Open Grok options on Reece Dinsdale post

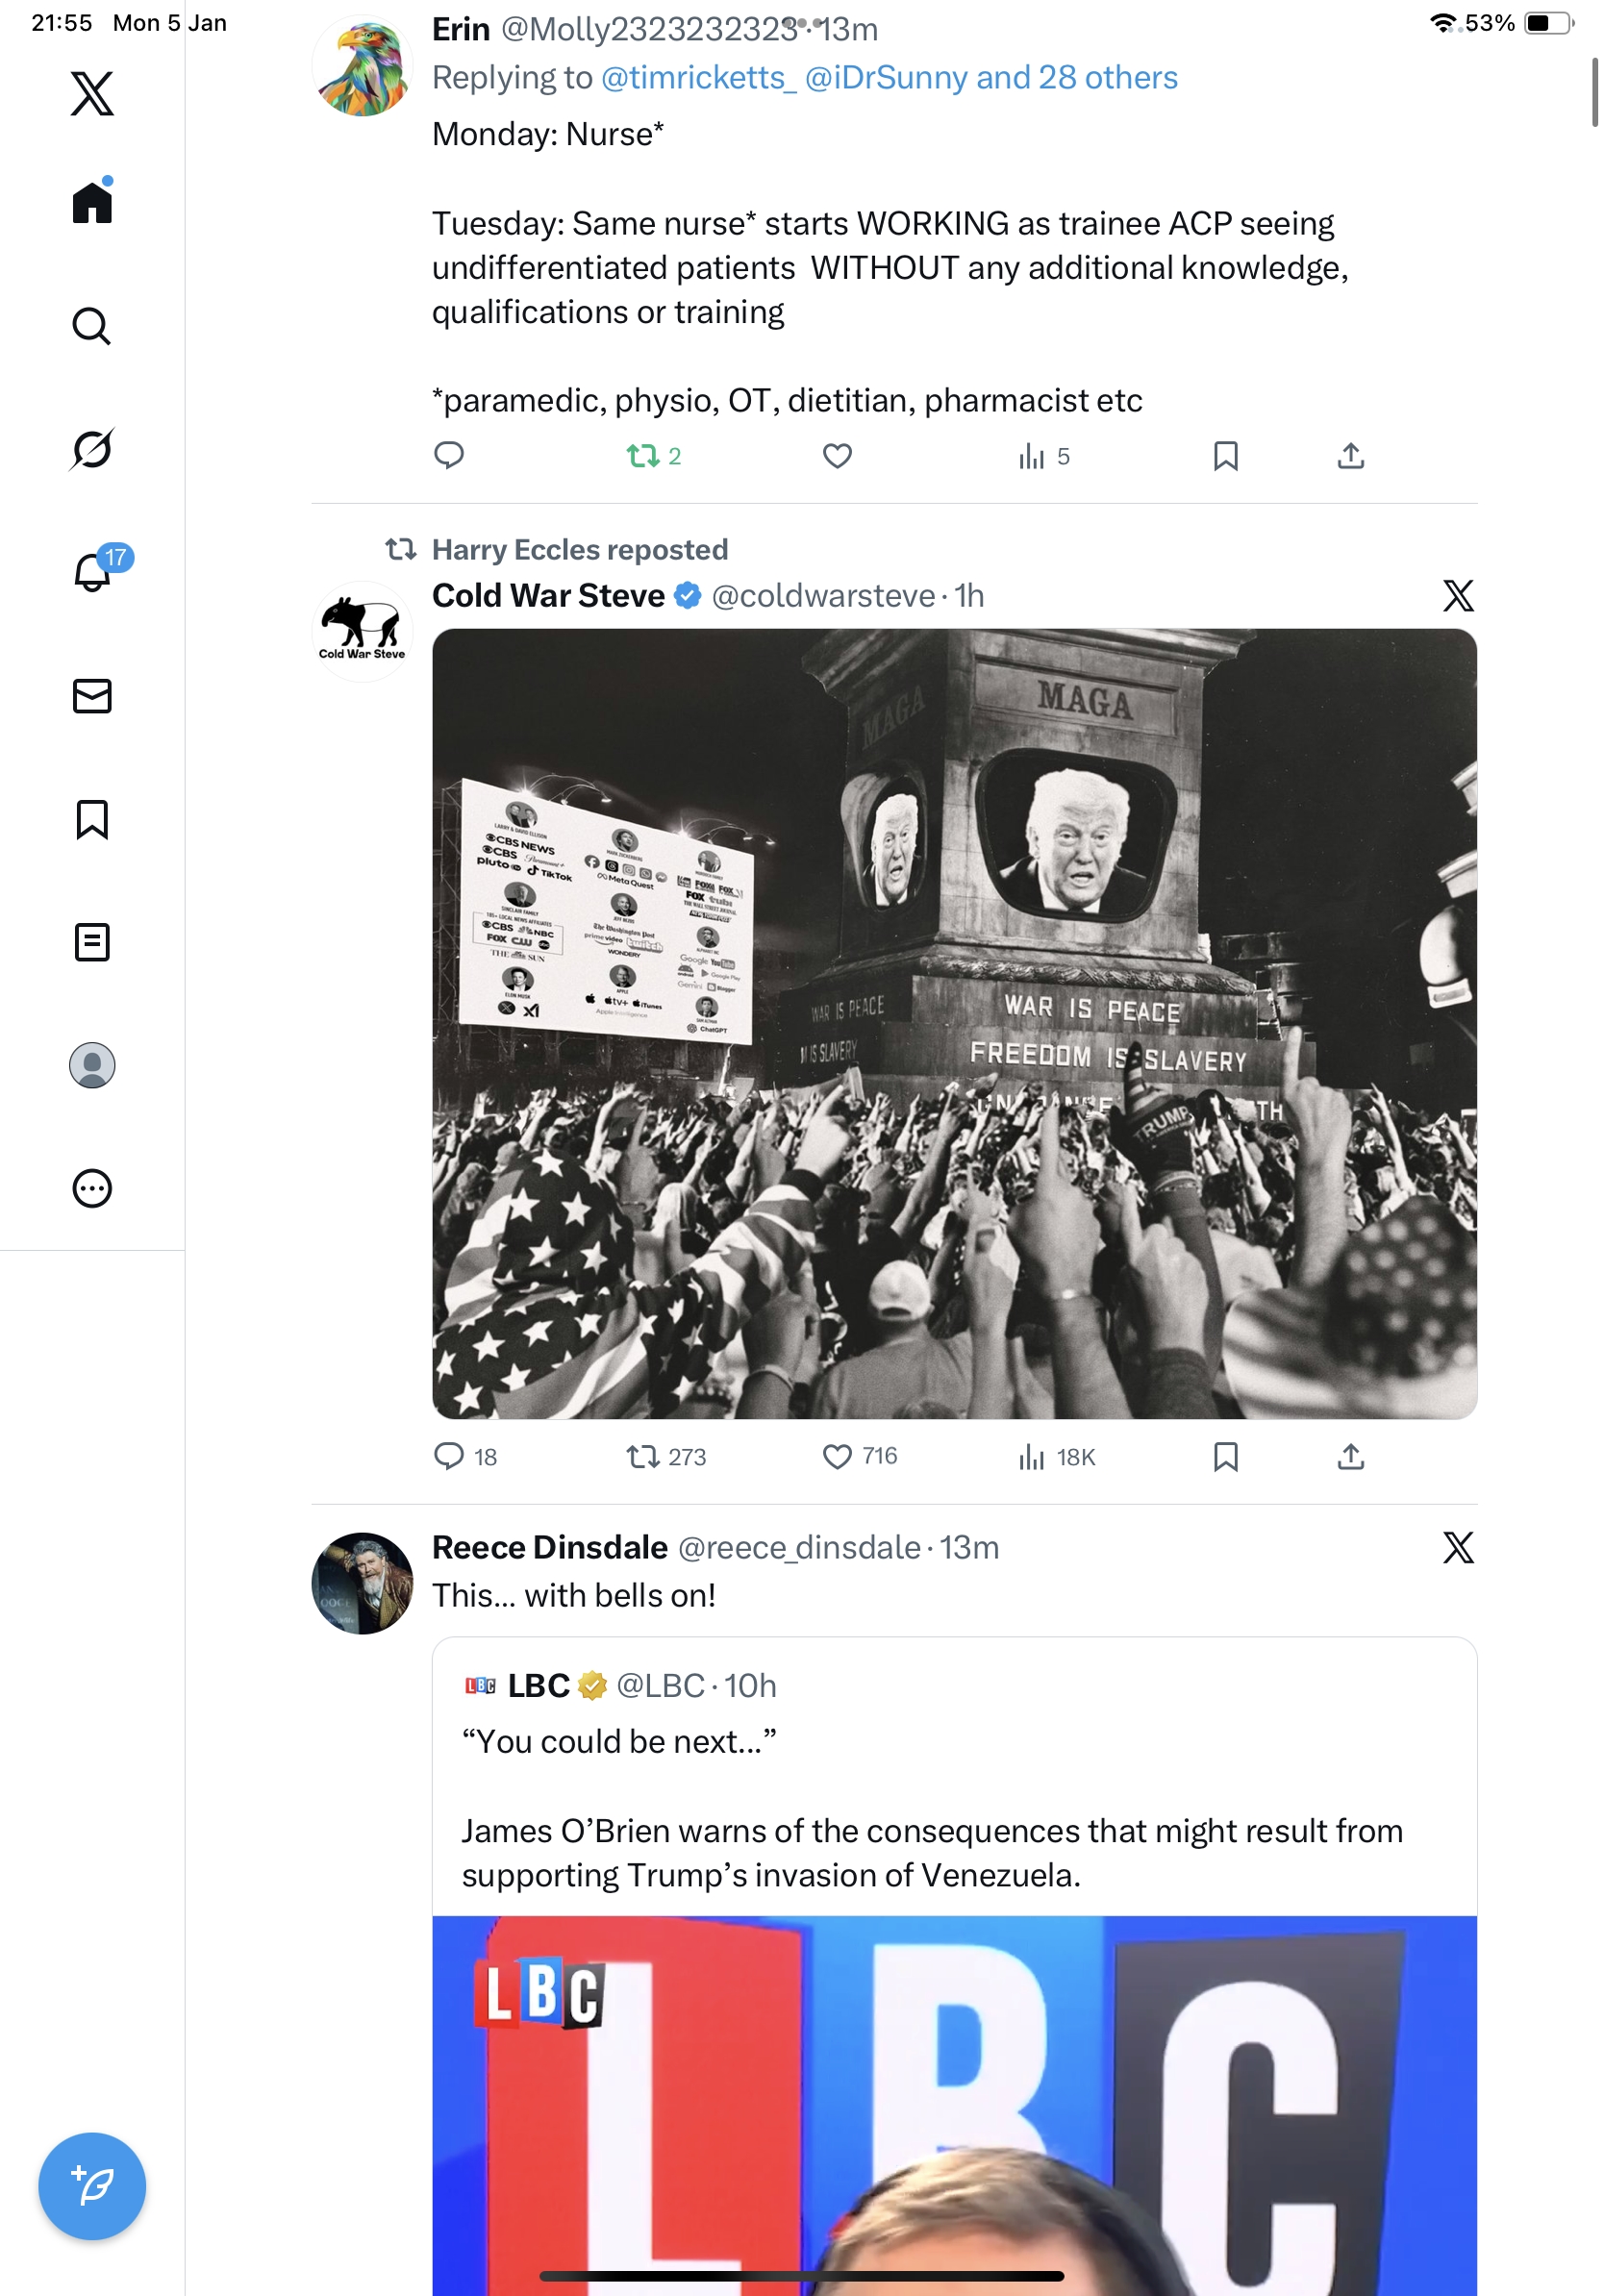(1457, 1547)
